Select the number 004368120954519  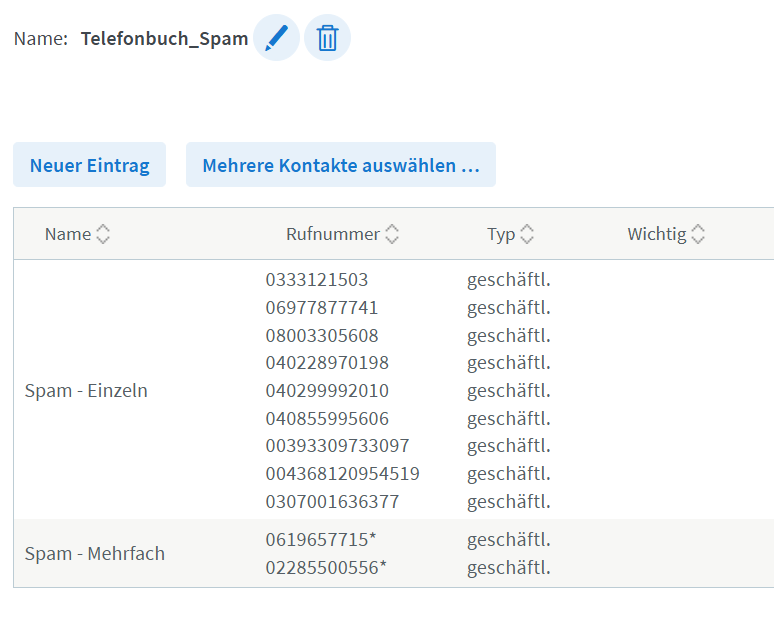[342, 473]
